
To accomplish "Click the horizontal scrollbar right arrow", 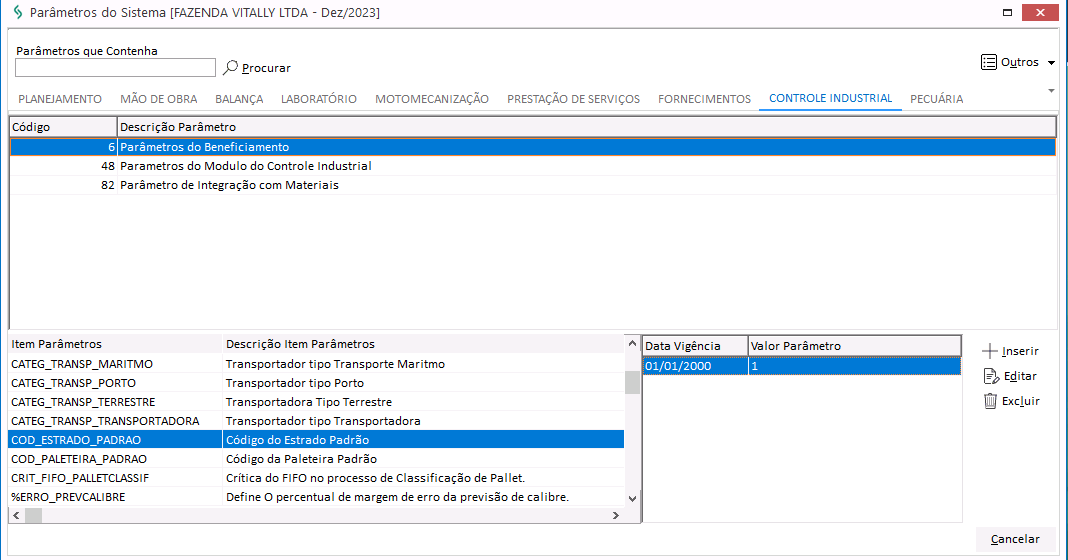I will pyautogui.click(x=616, y=516).
